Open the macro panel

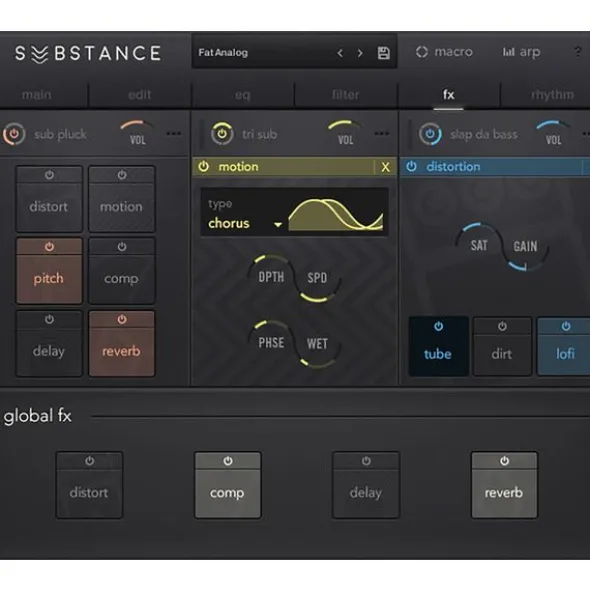pyautogui.click(x=444, y=52)
